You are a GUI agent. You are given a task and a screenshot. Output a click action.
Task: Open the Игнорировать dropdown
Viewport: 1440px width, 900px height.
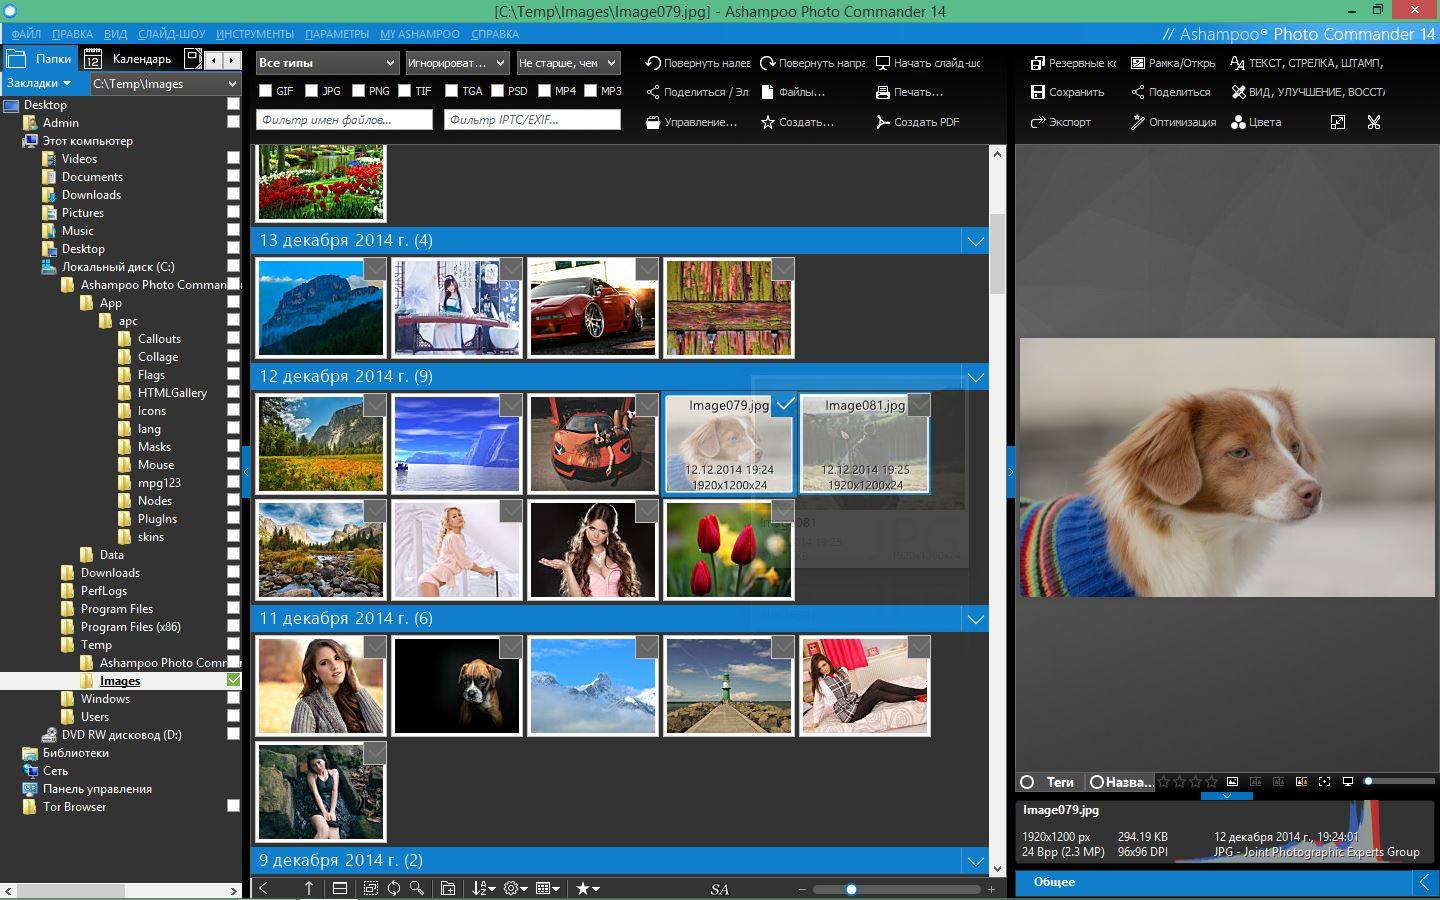click(x=457, y=63)
